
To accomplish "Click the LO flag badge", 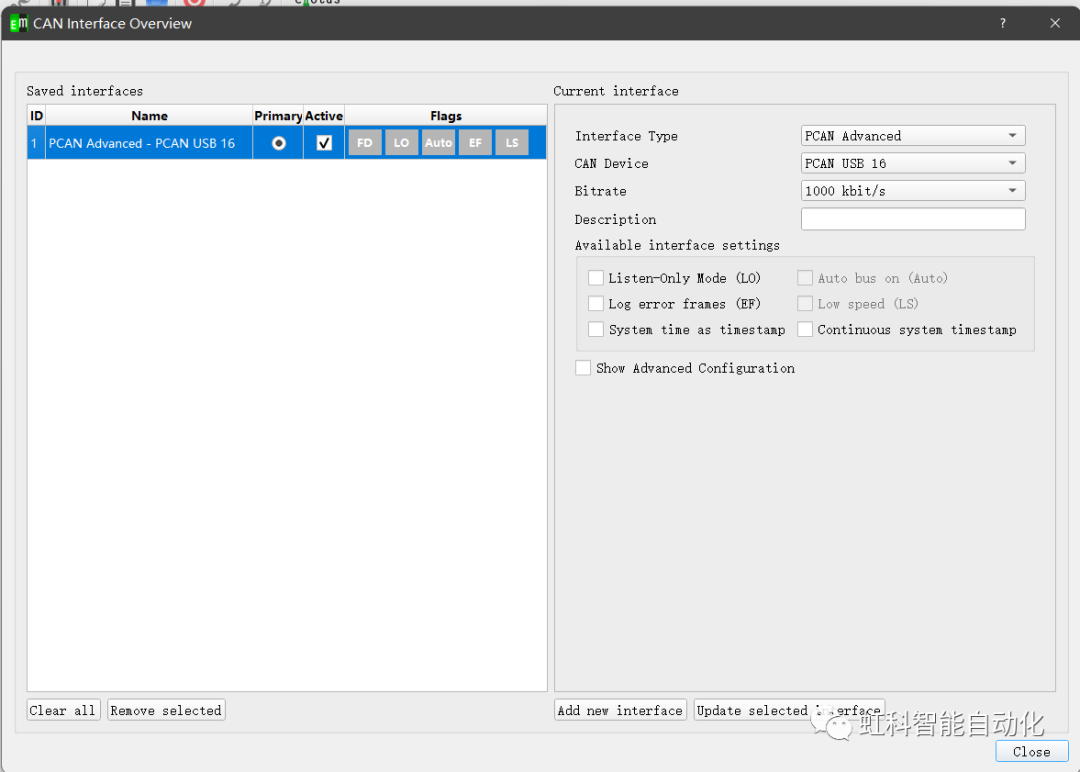I will 401,143.
